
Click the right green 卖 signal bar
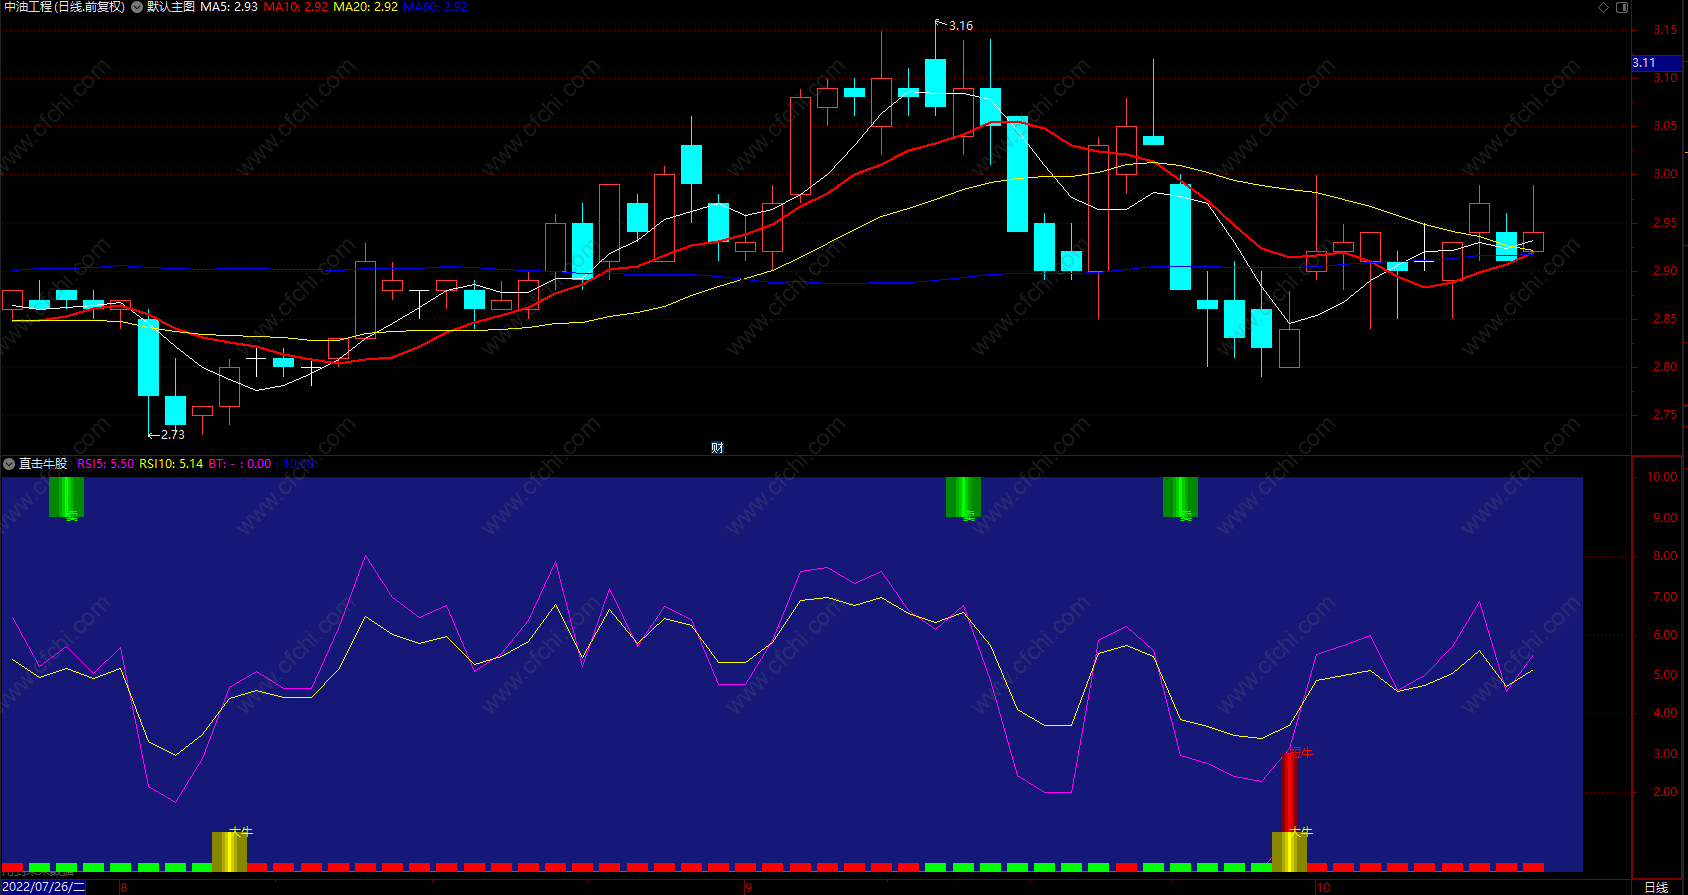(x=1180, y=498)
